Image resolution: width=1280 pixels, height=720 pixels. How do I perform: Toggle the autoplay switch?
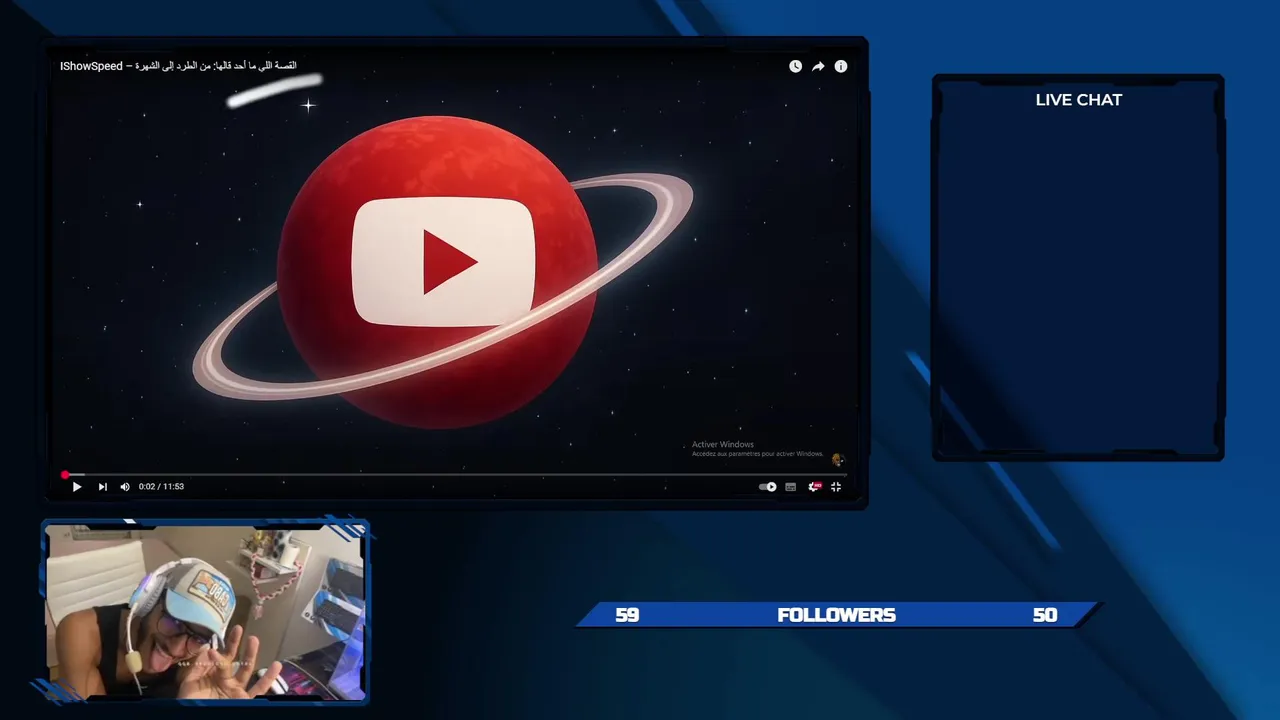click(768, 487)
